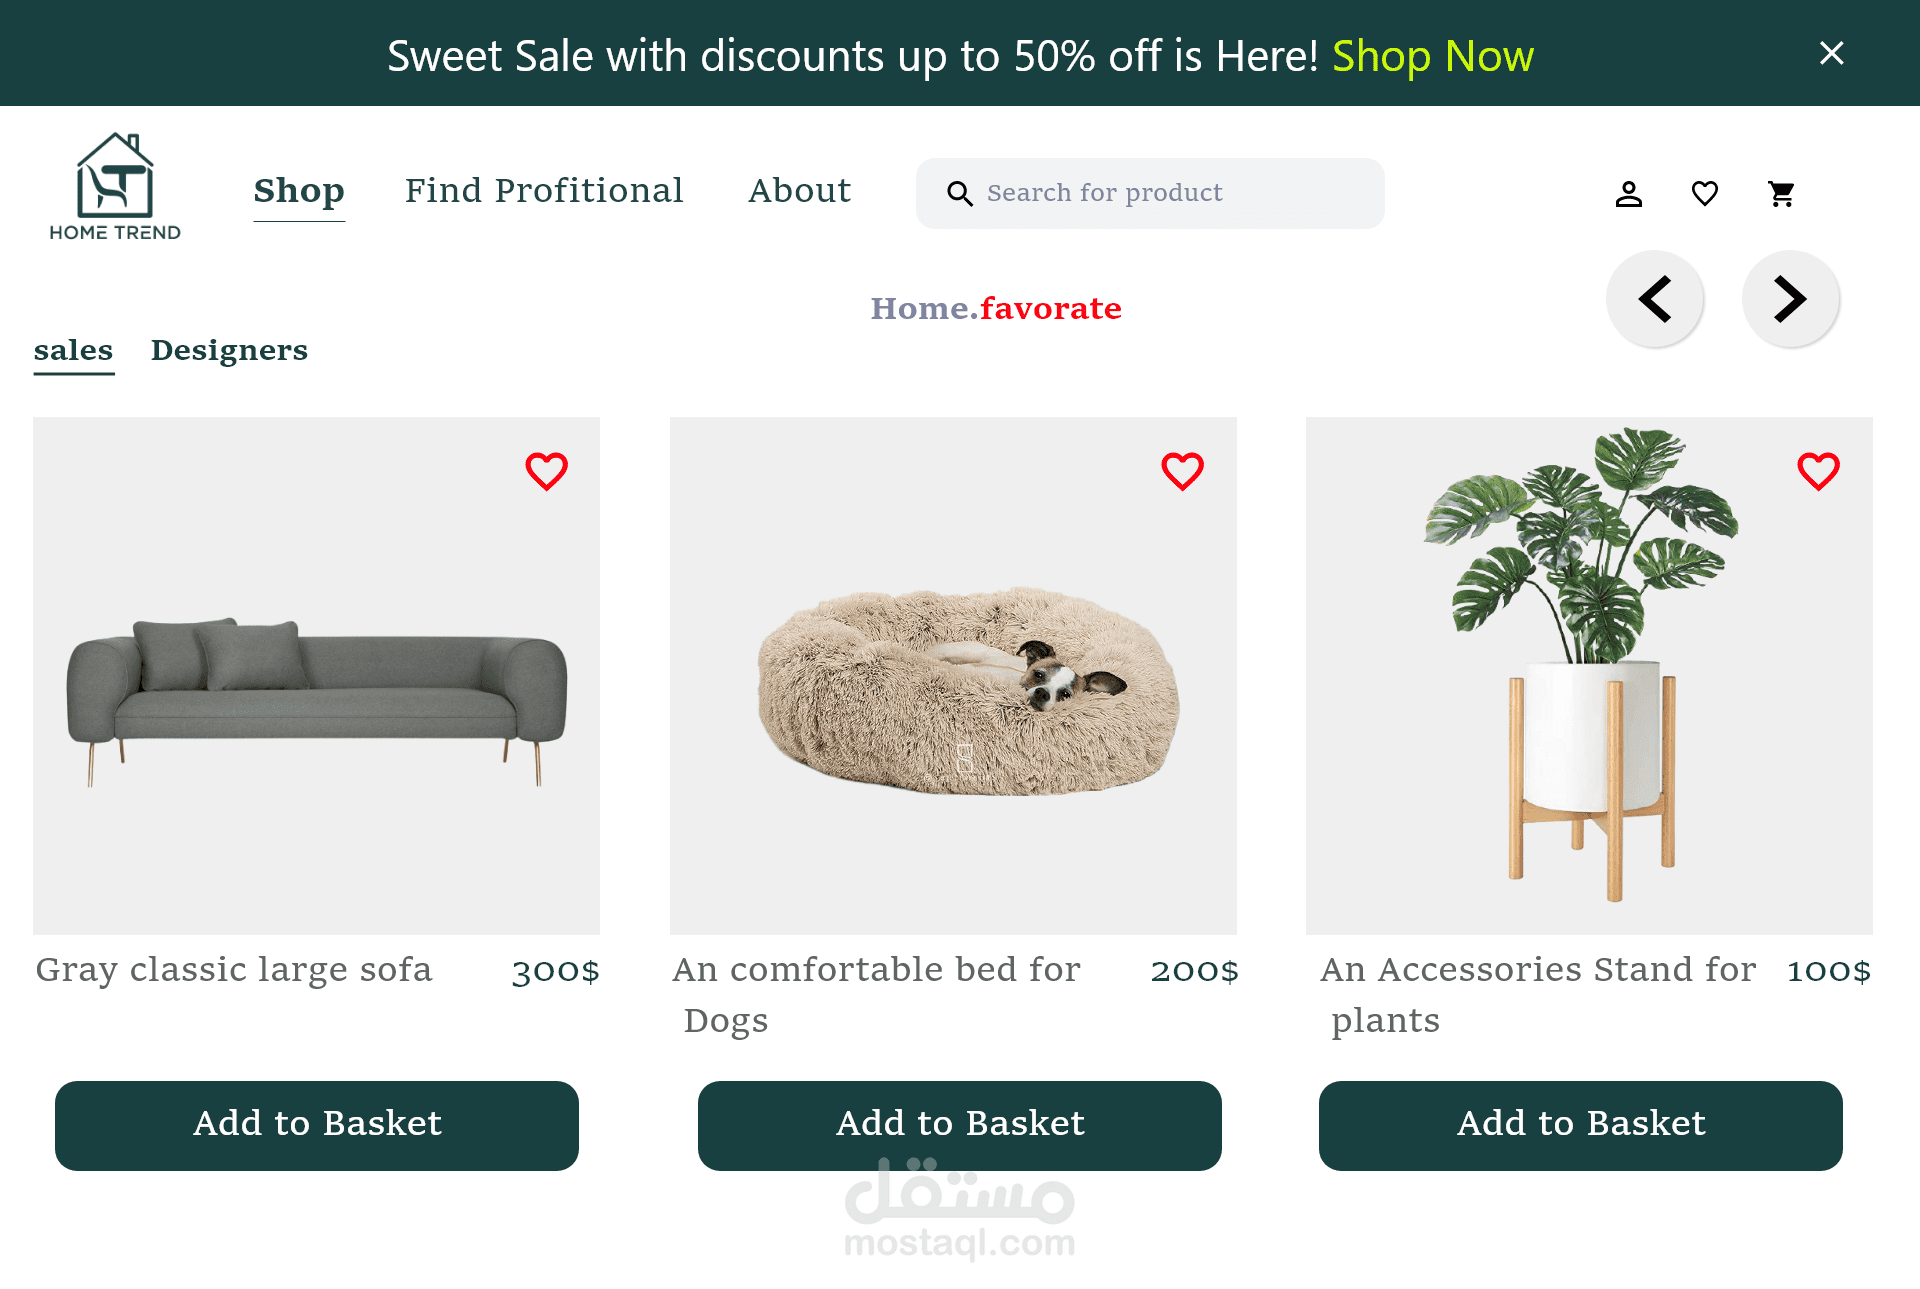Select the sales tab

[x=73, y=350]
